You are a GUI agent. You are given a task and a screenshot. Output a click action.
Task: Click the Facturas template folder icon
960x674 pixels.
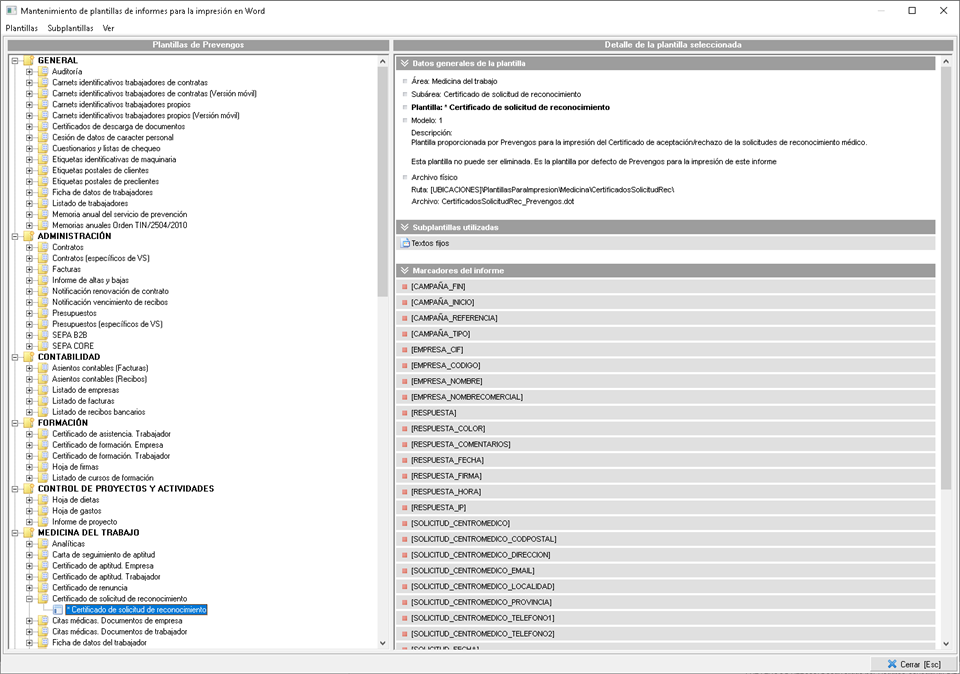click(x=43, y=269)
